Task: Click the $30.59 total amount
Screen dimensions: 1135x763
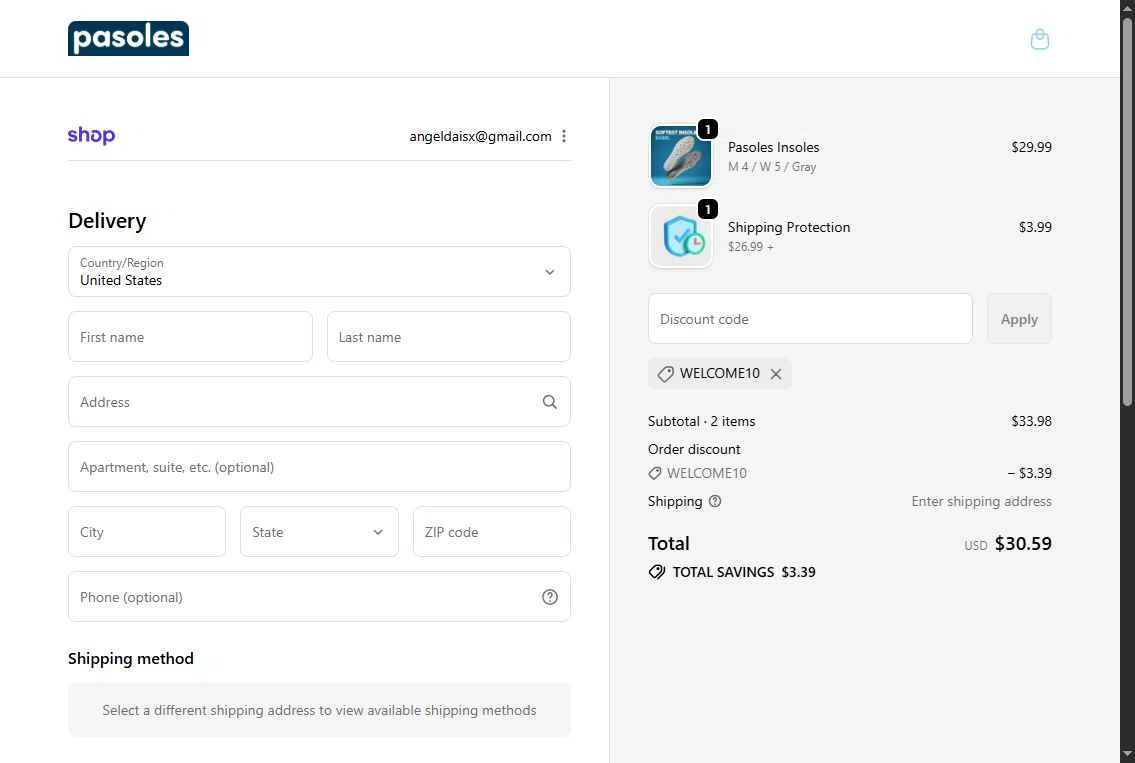Action: (1023, 544)
